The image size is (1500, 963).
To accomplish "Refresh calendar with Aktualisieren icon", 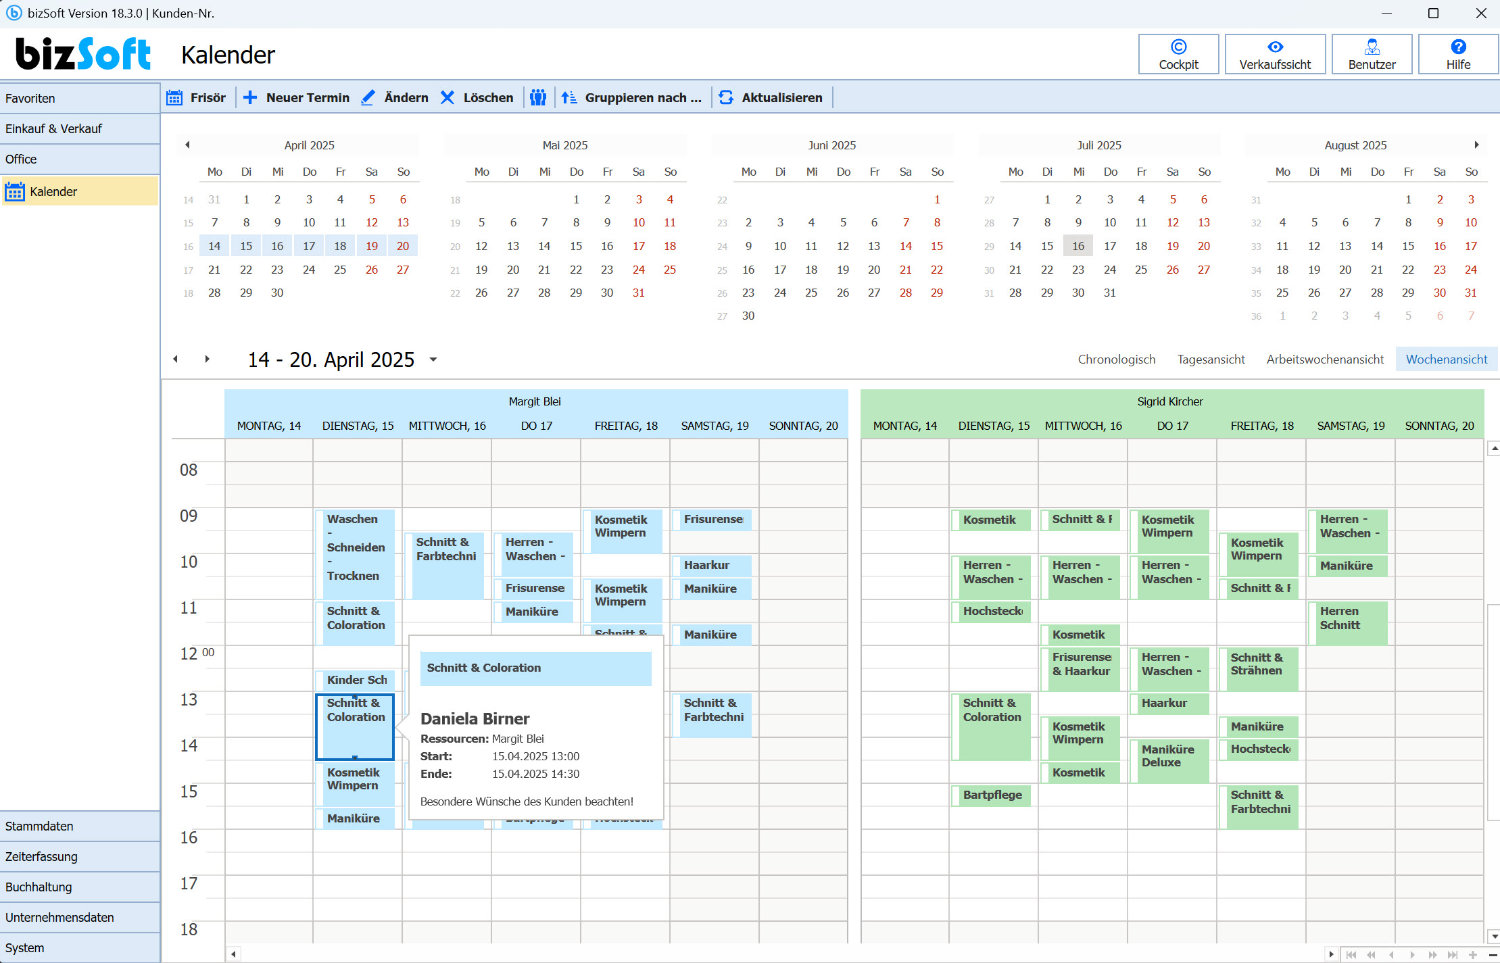I will coord(726,98).
